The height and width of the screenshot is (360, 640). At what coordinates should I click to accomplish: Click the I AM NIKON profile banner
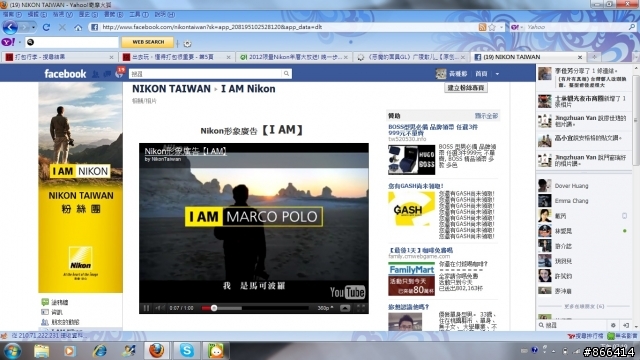tap(80, 187)
